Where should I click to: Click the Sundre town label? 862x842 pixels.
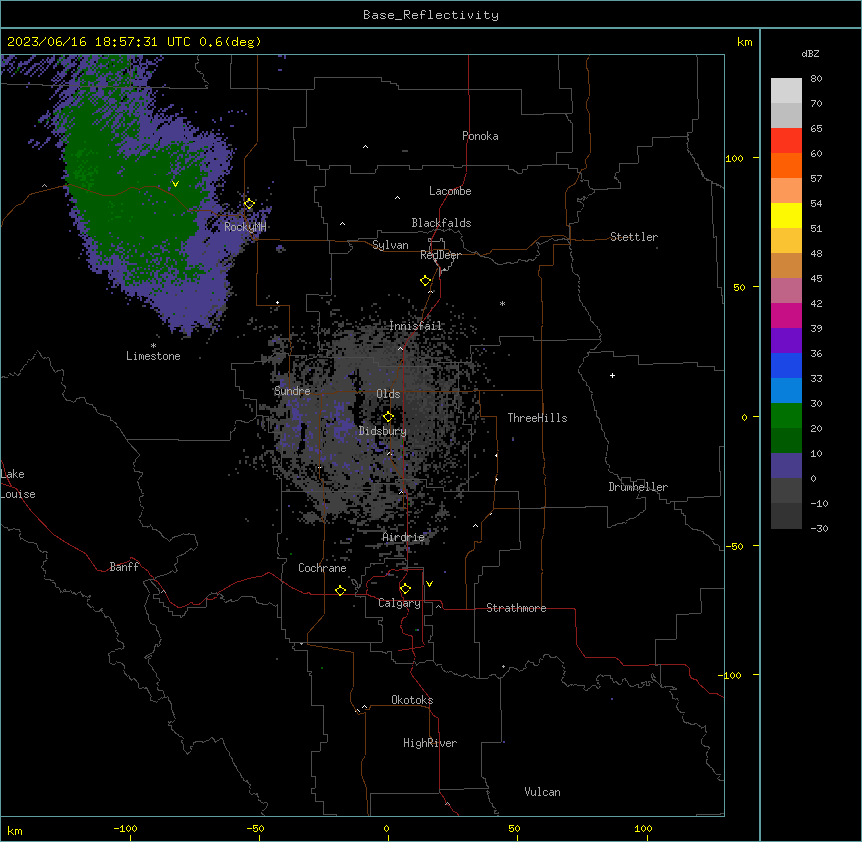point(292,391)
